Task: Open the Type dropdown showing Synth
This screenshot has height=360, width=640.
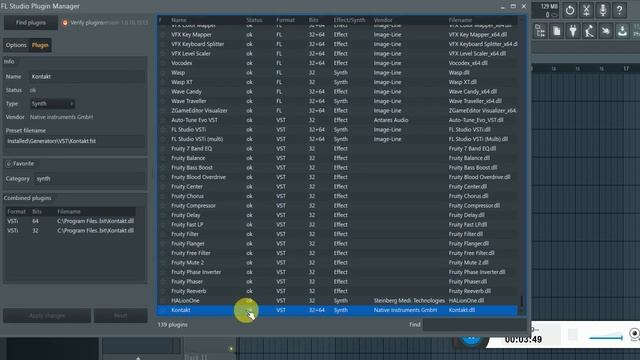Action: (x=52, y=104)
